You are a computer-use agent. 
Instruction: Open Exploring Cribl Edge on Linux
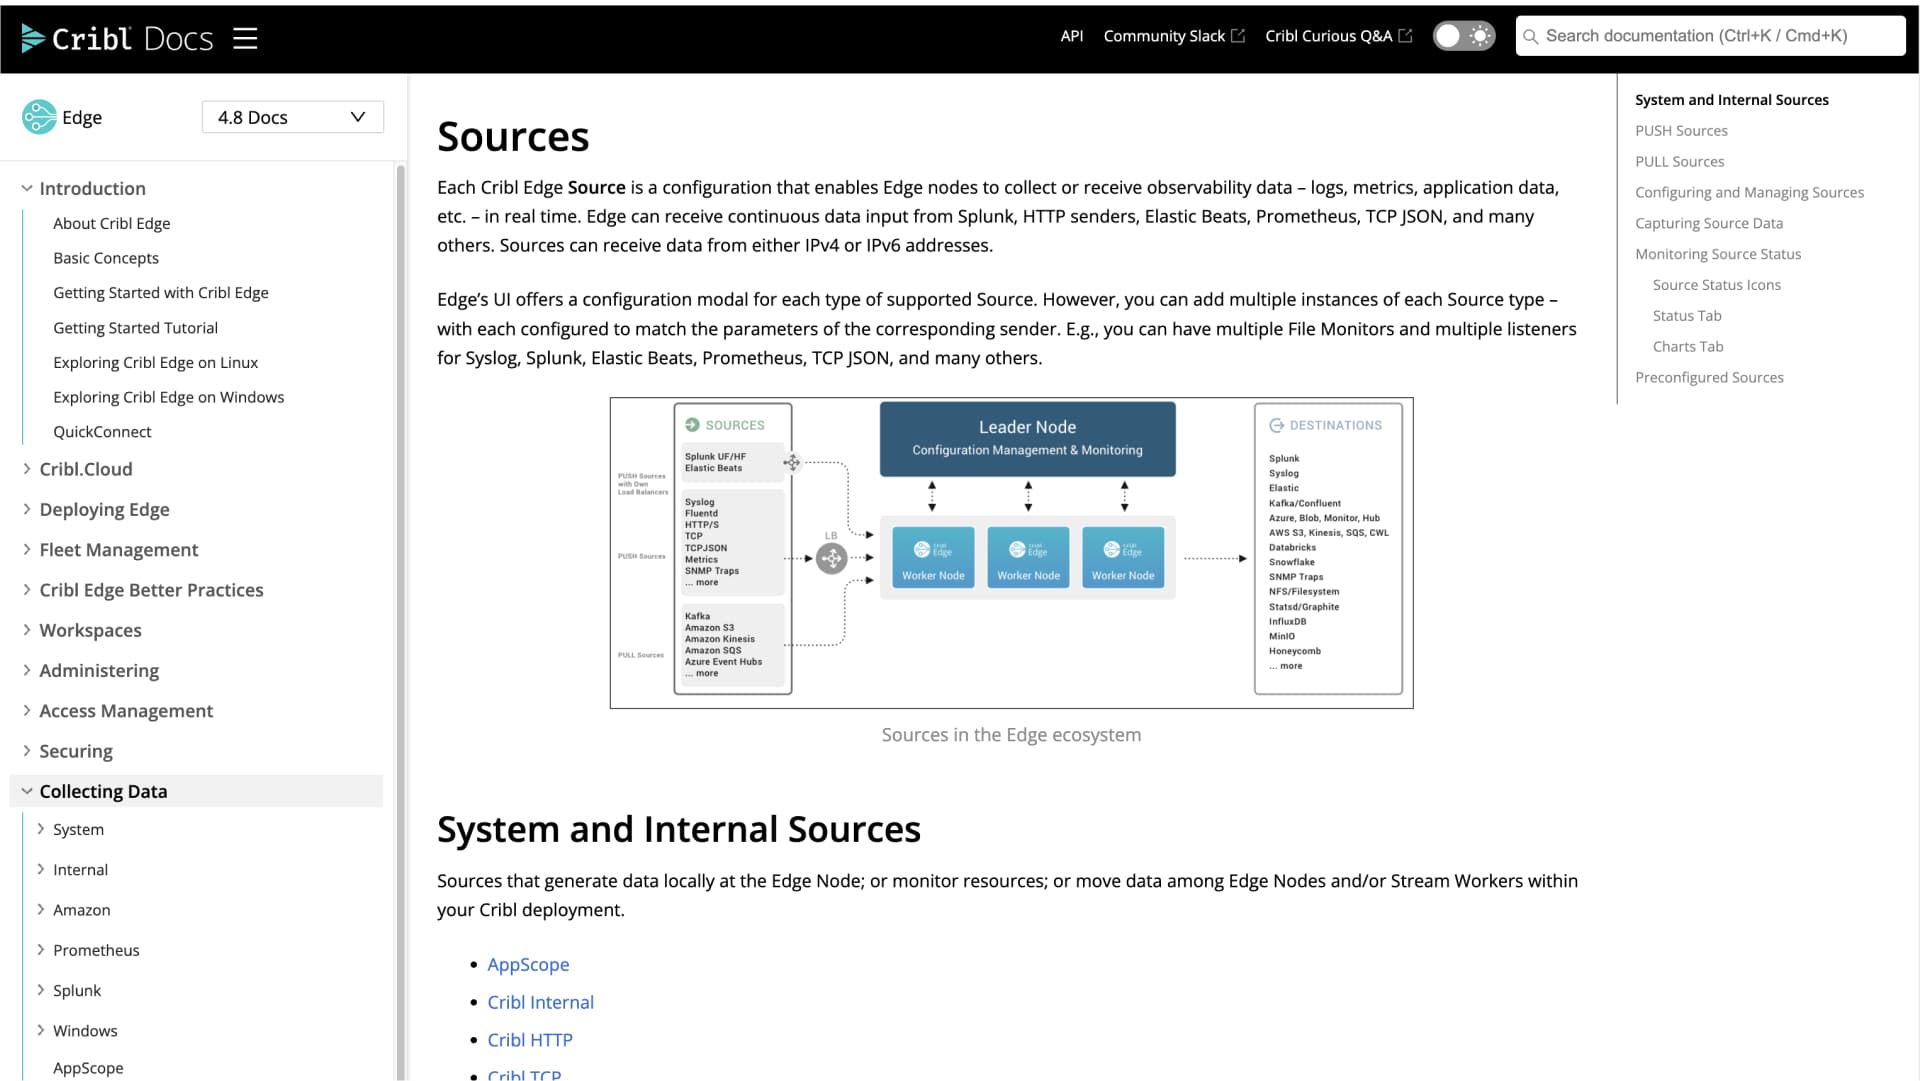(155, 362)
